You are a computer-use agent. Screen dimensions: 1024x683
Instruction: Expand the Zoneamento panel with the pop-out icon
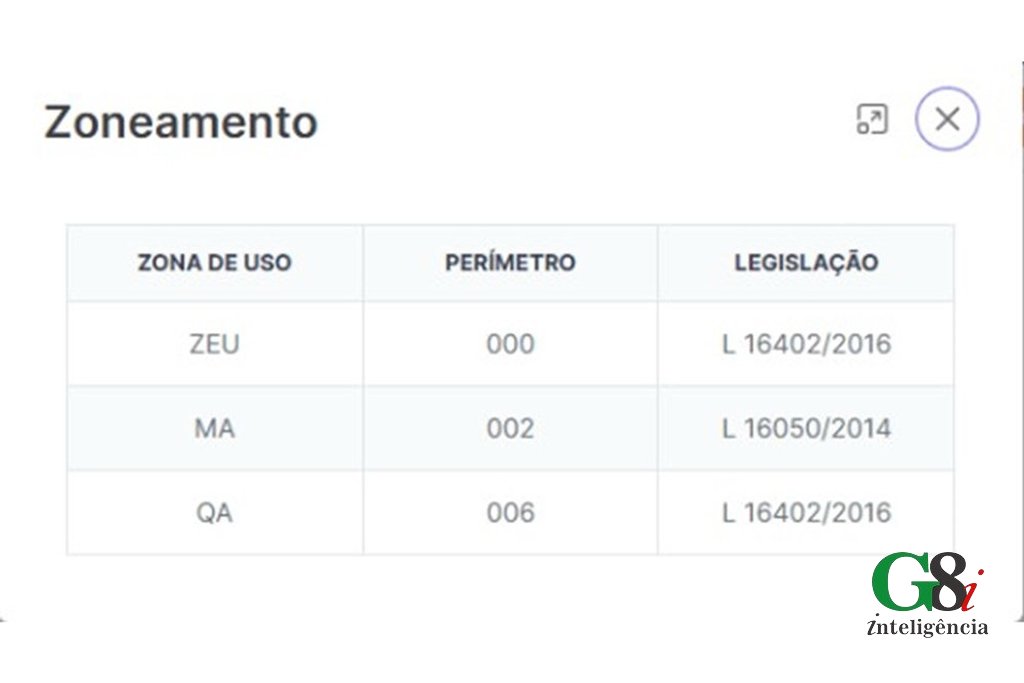872,119
